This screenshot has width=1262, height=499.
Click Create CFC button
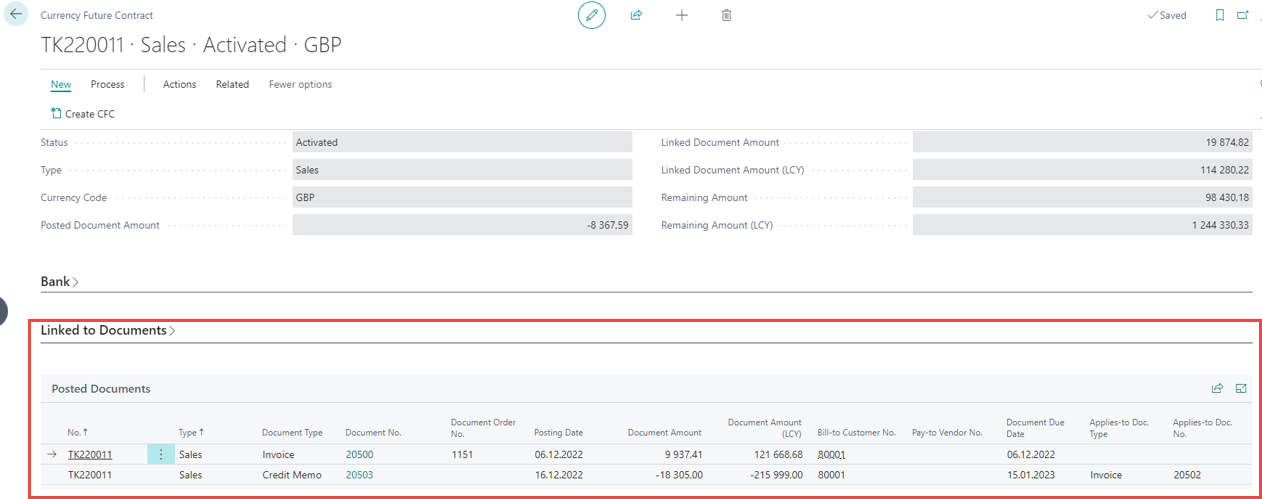(x=83, y=114)
